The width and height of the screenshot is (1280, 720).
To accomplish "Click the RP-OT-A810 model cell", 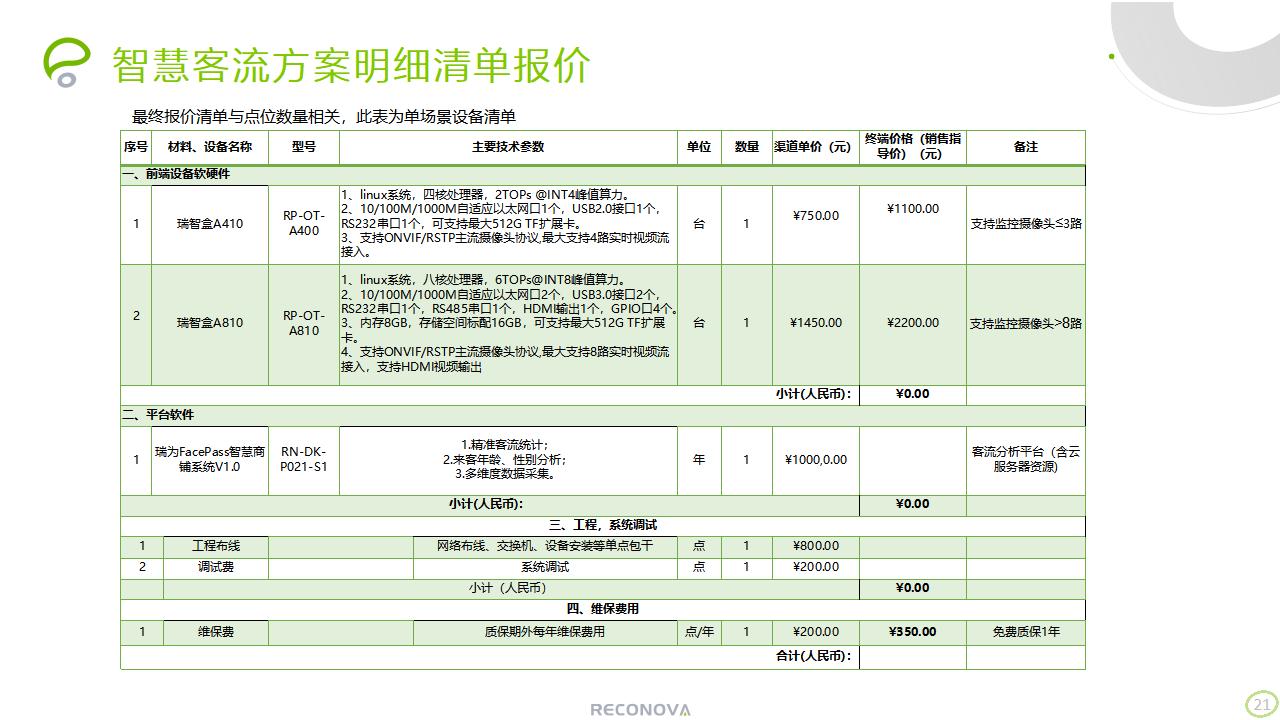I will coord(304,323).
